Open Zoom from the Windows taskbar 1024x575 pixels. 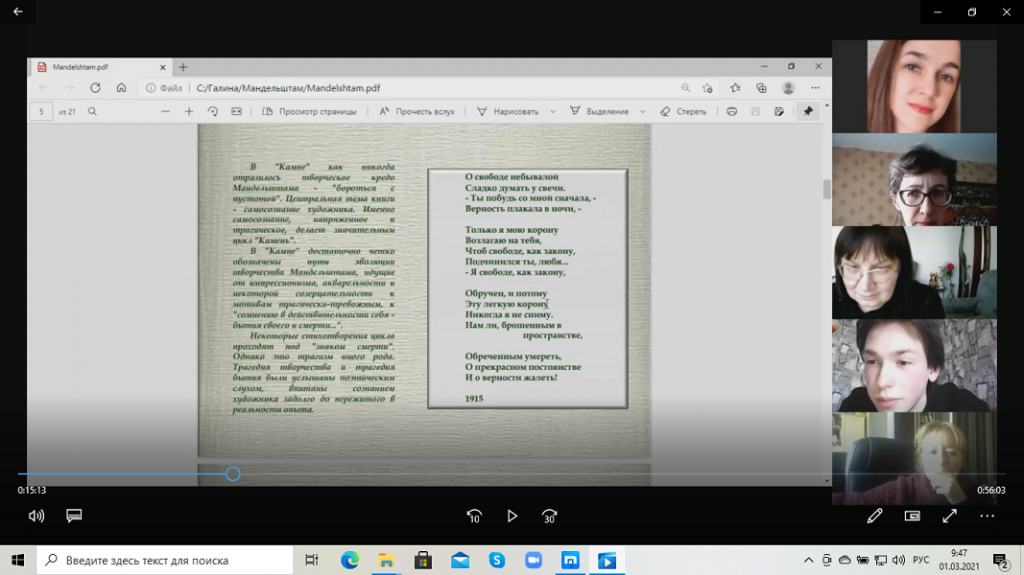[x=533, y=560]
